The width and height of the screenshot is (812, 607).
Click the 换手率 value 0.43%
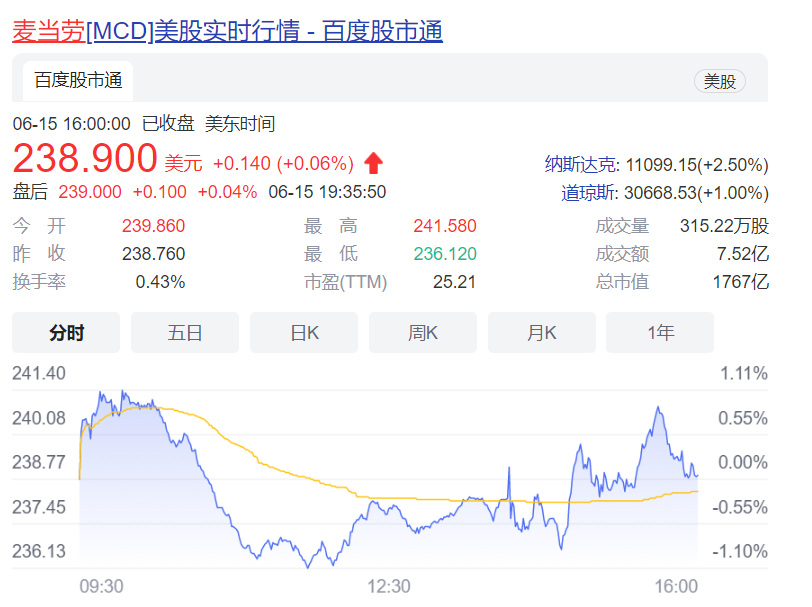pyautogui.click(x=160, y=282)
